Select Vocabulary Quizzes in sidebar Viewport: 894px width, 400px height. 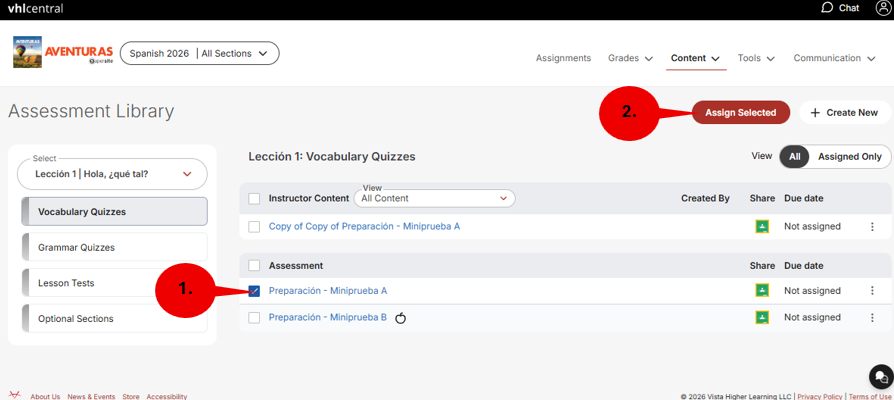point(115,211)
